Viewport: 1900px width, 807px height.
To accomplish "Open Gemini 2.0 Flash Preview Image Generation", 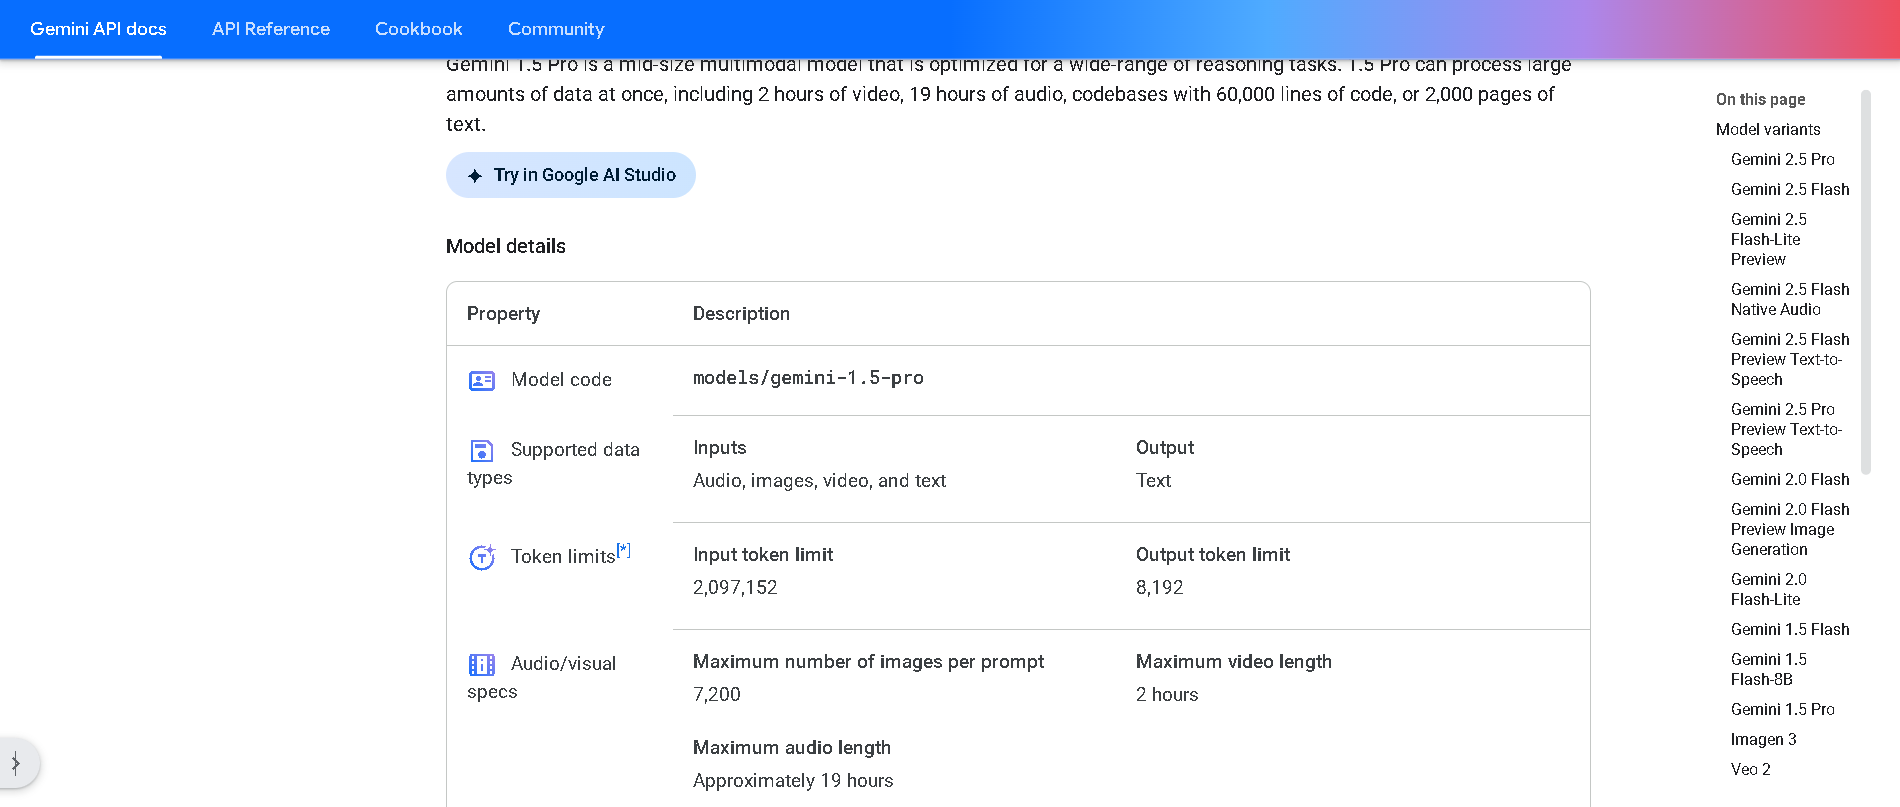I will click(x=1789, y=529).
